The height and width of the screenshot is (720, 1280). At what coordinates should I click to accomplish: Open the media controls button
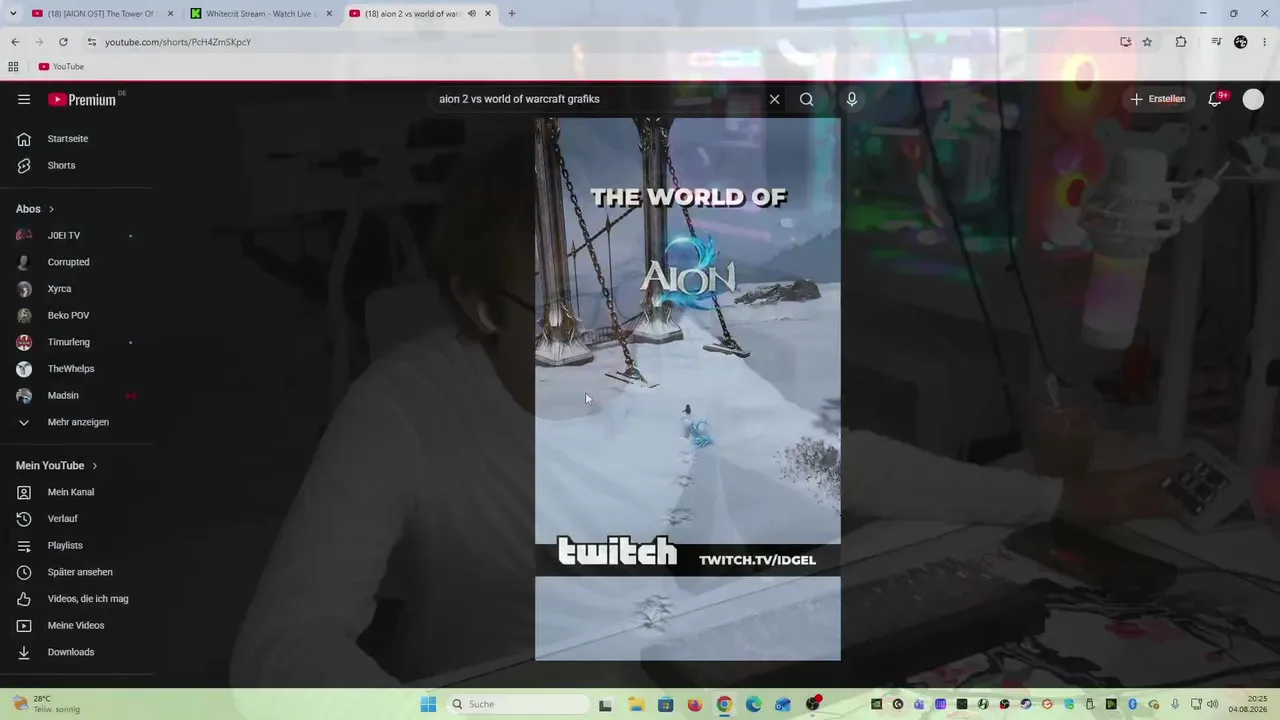pos(1216,42)
